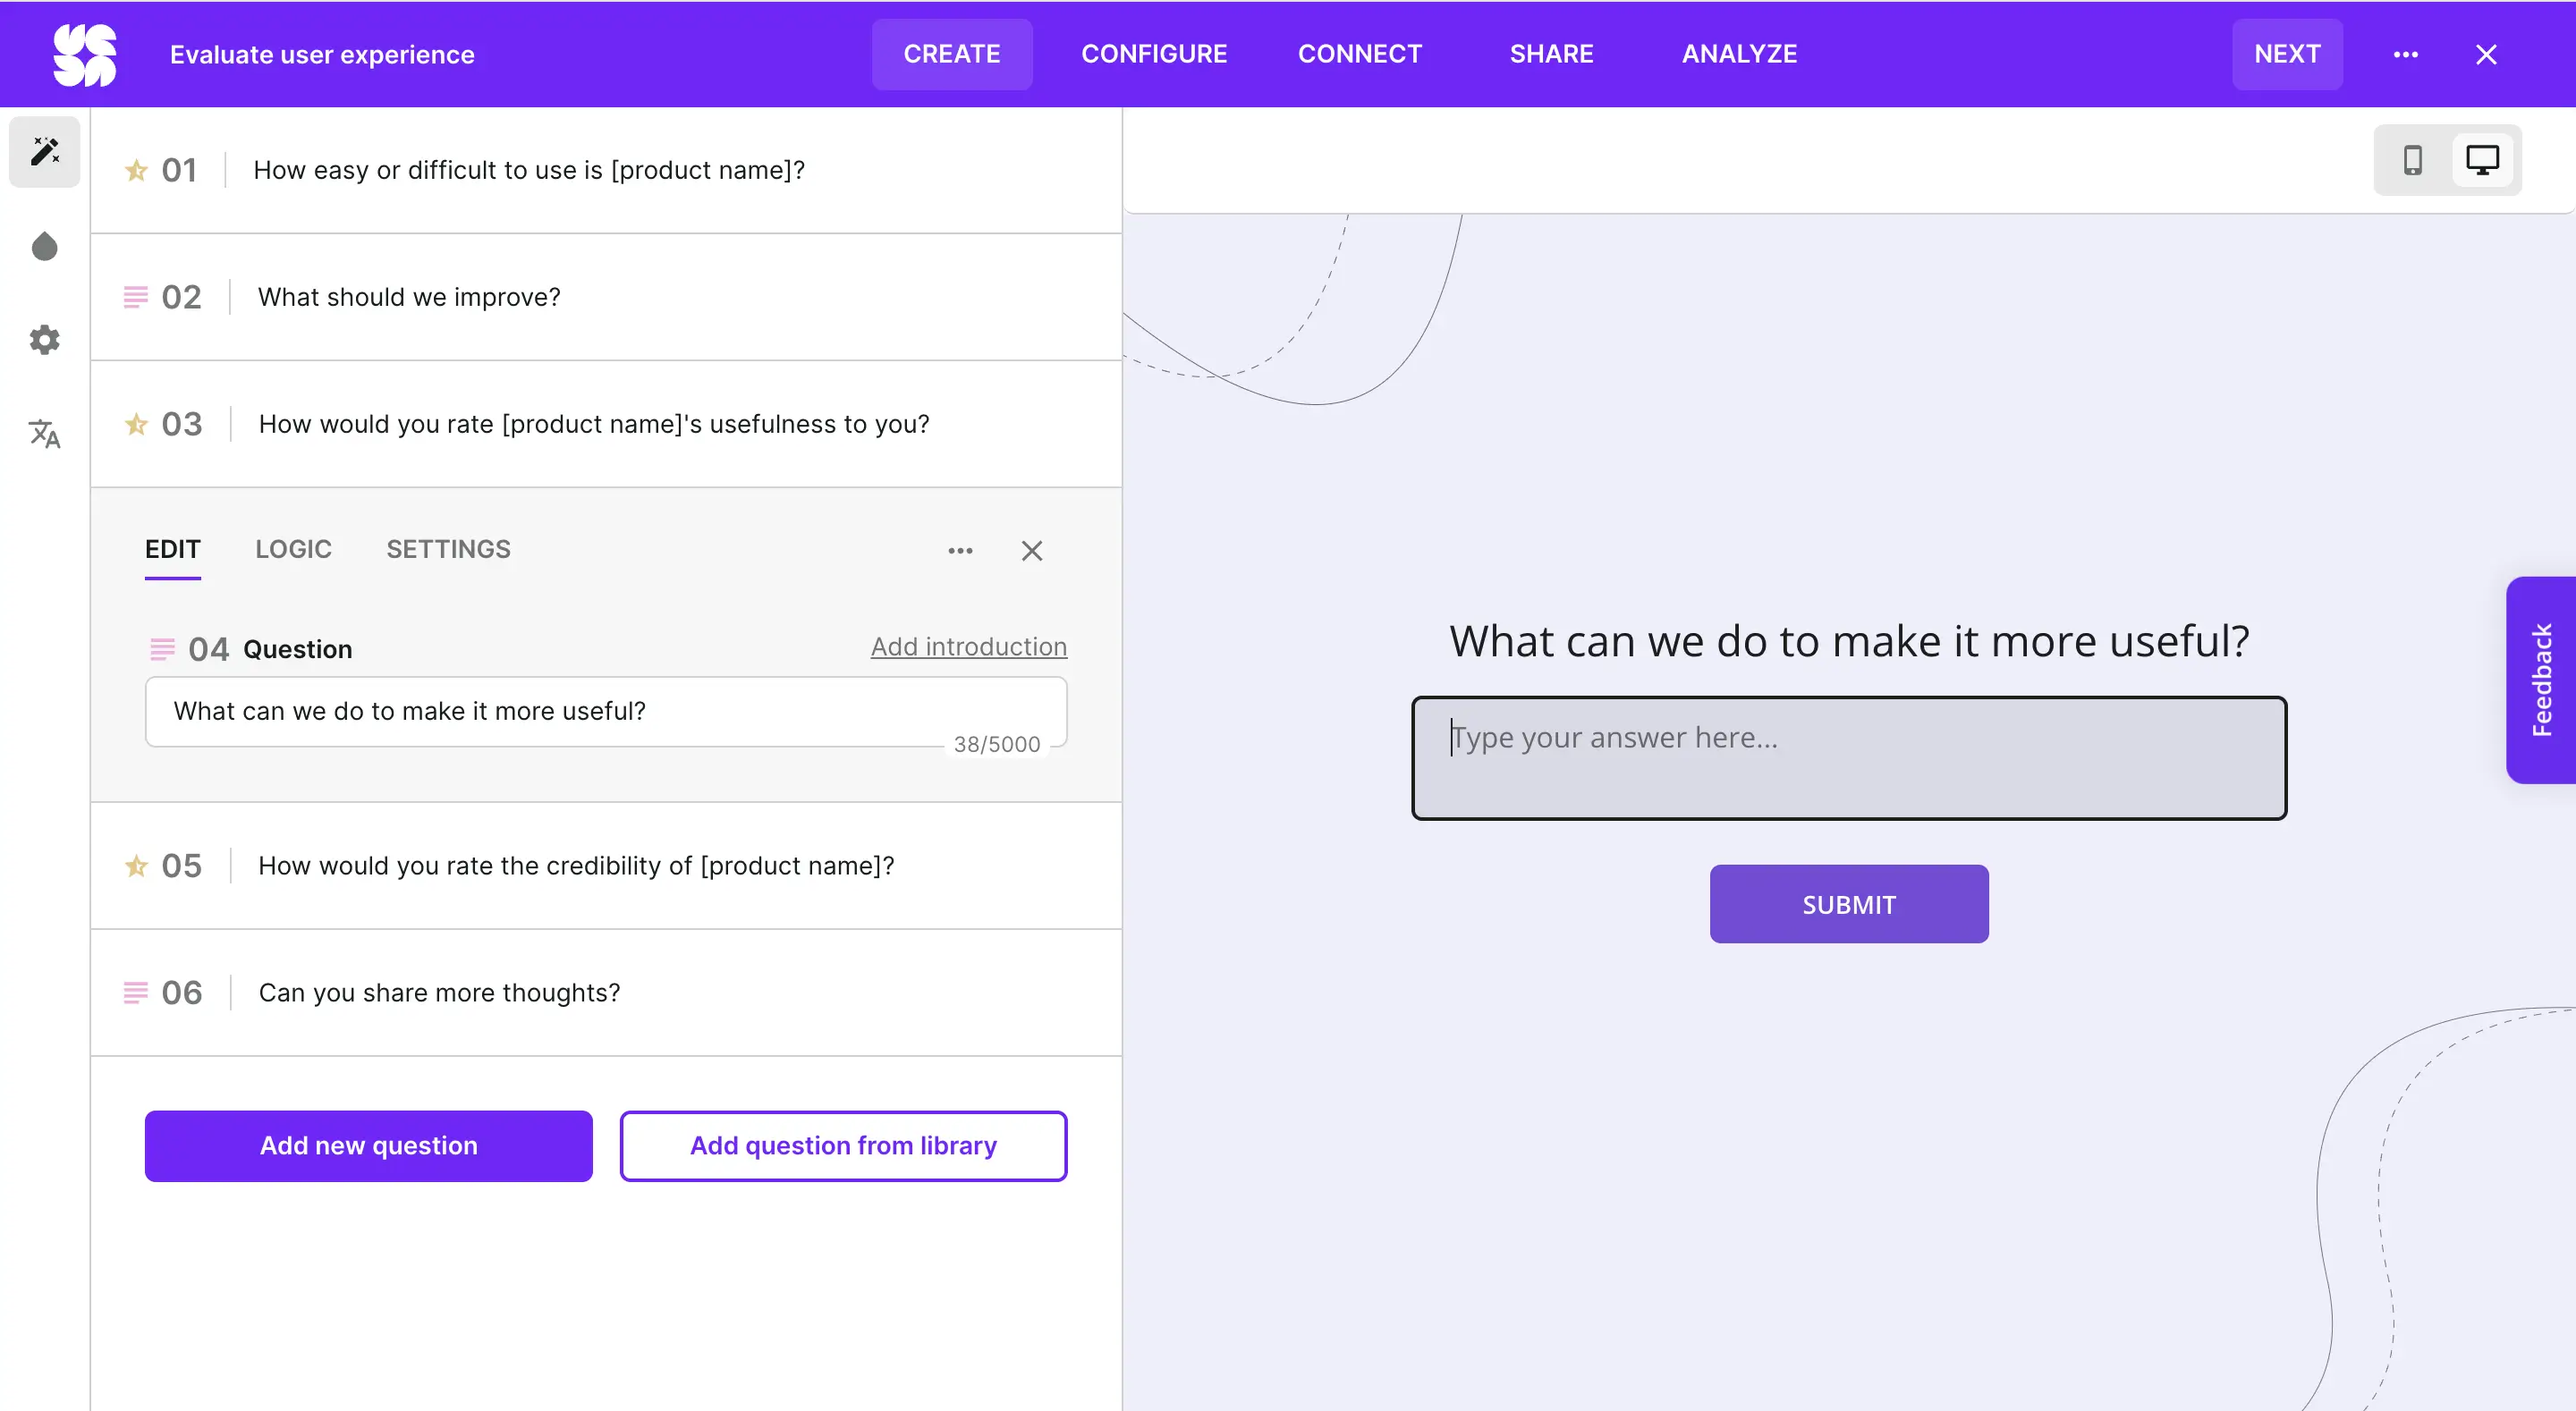Click the 04 Question label
This screenshot has height=1411, width=2576.
[x=270, y=649]
